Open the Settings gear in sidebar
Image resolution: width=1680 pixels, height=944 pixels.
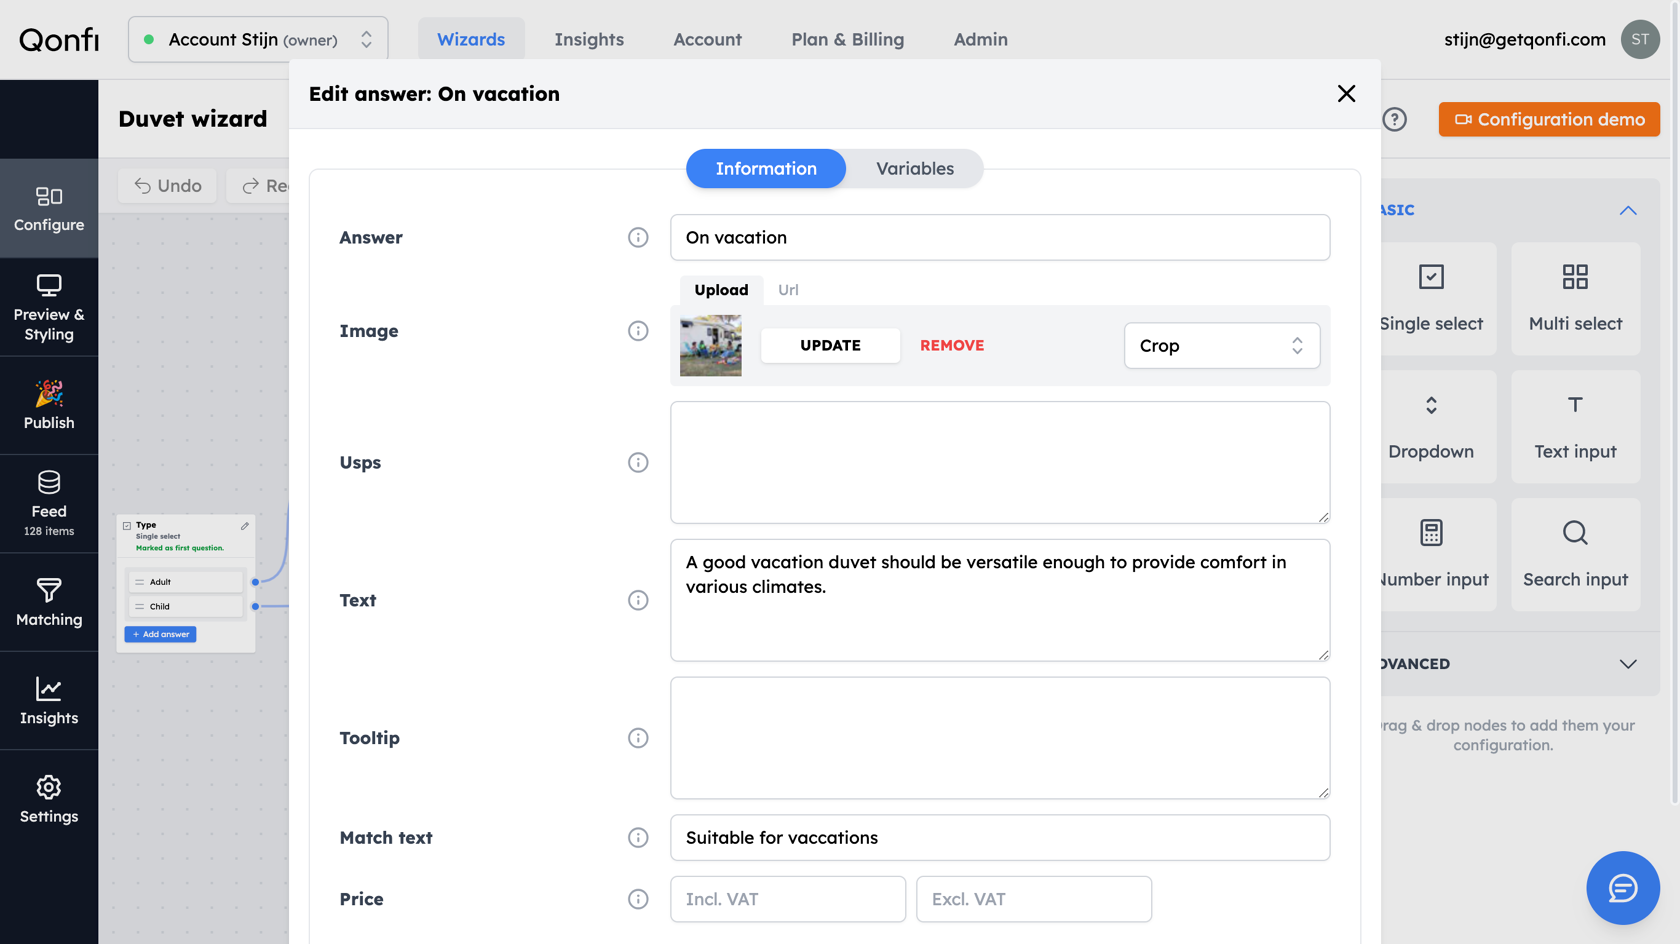point(49,800)
